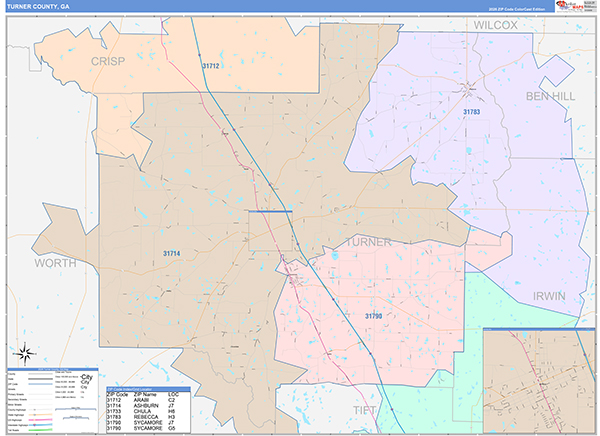Click 31733 in the ZIP index table
The height and width of the screenshot is (436, 600).
[x=114, y=411]
